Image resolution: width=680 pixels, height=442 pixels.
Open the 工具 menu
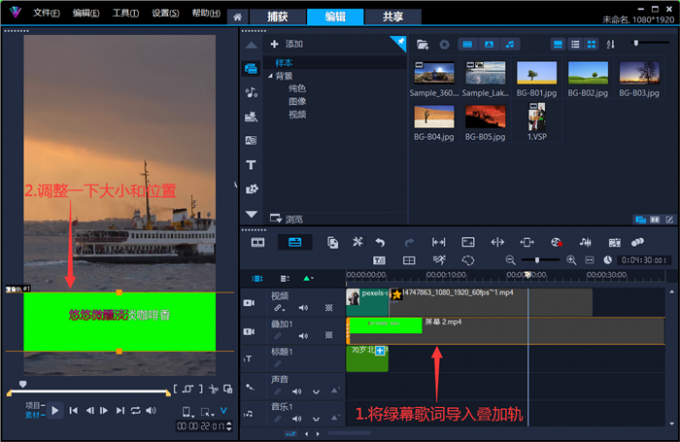[125, 13]
